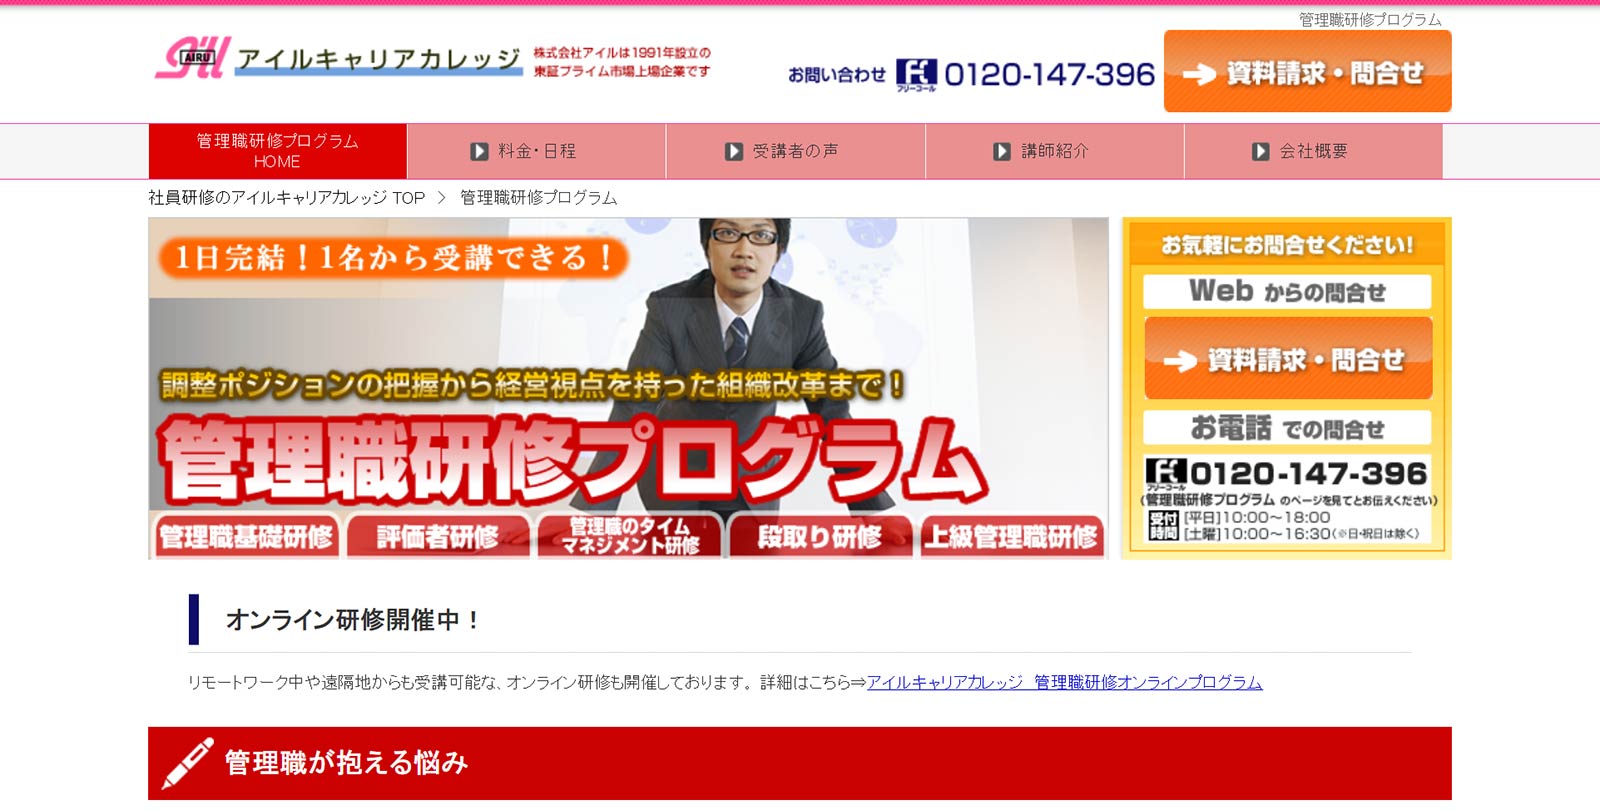
Task: Click the 調整ポジションの把握から経営視点を持った組織改革まで！ banner text
Action: pos(533,385)
